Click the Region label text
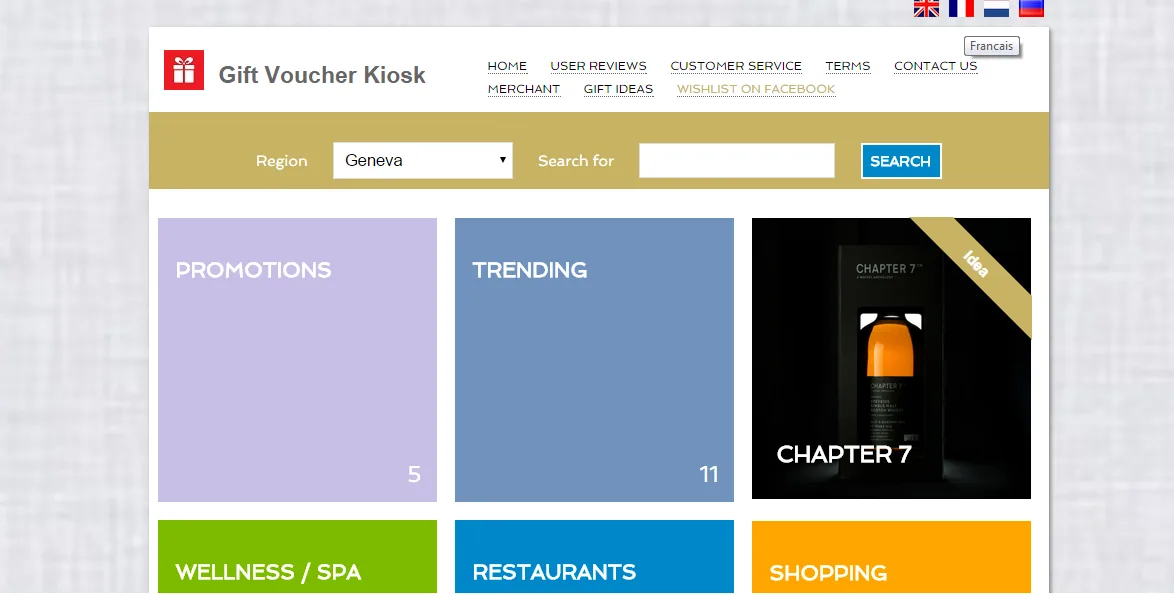1174x595 pixels. click(282, 161)
